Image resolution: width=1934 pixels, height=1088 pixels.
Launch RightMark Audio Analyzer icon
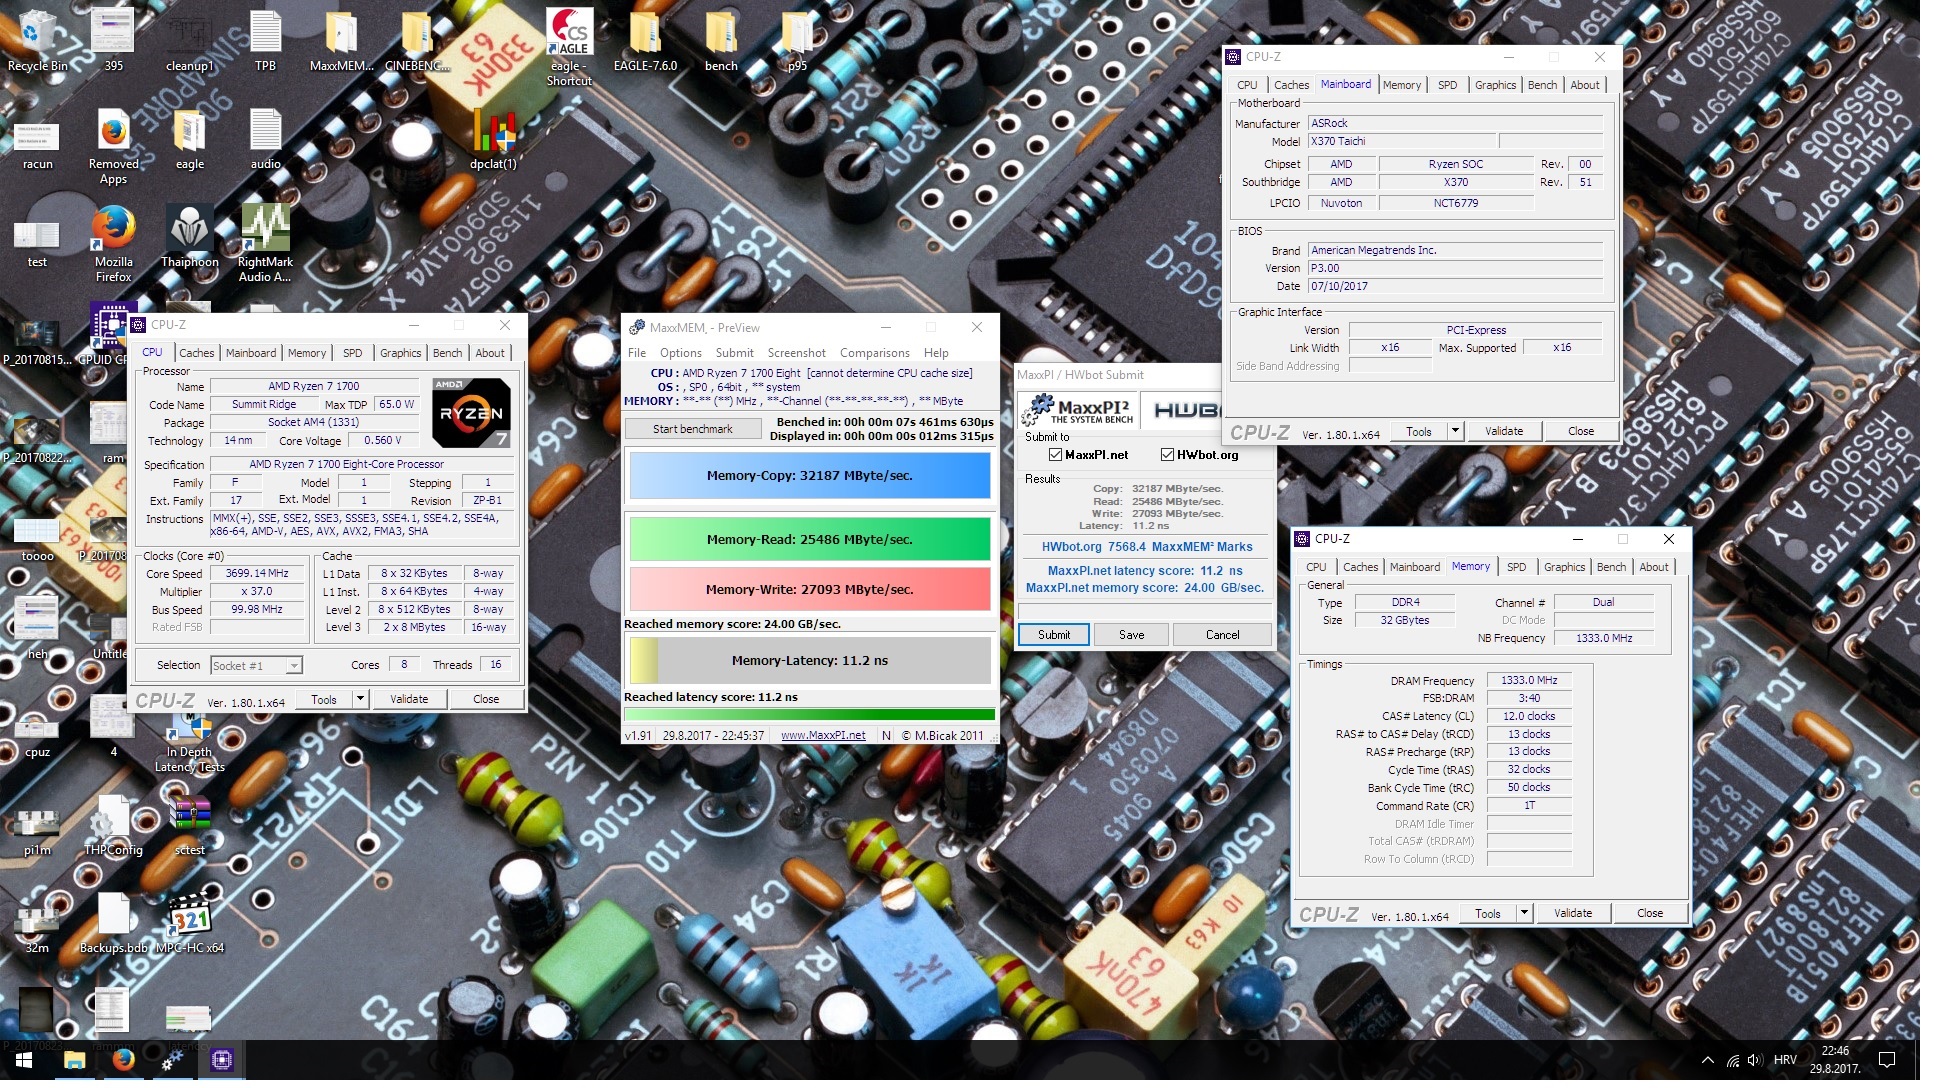[265, 244]
